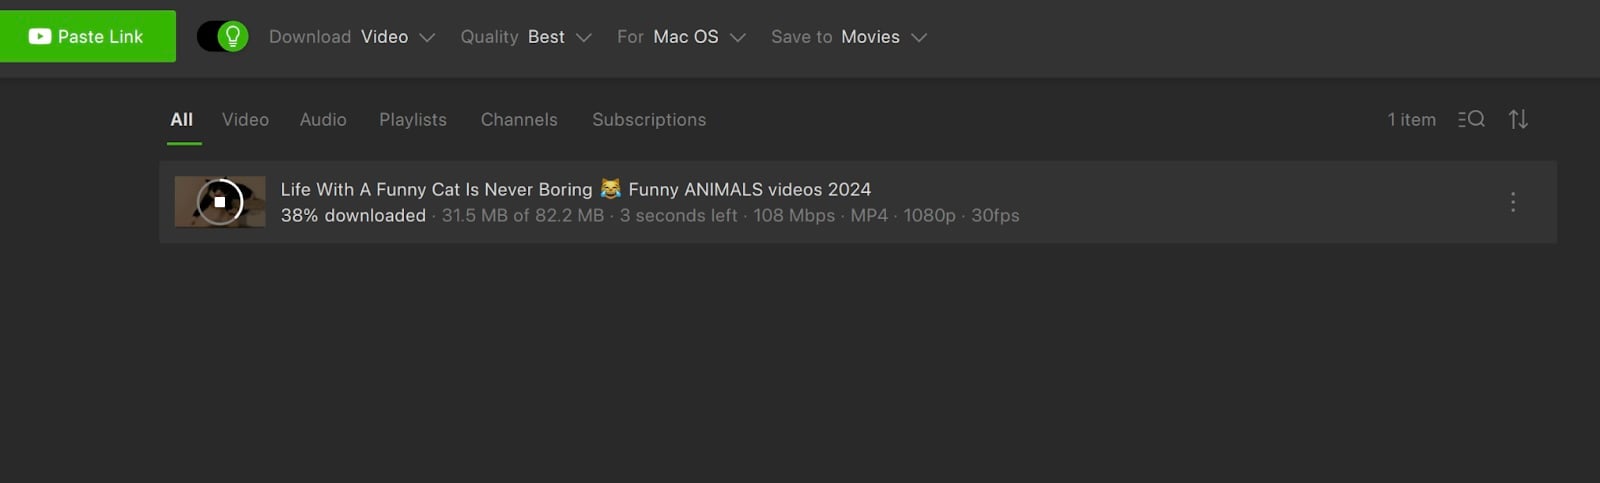The image size is (1600, 483).
Task: Switch to the Video tab
Action: coord(245,120)
